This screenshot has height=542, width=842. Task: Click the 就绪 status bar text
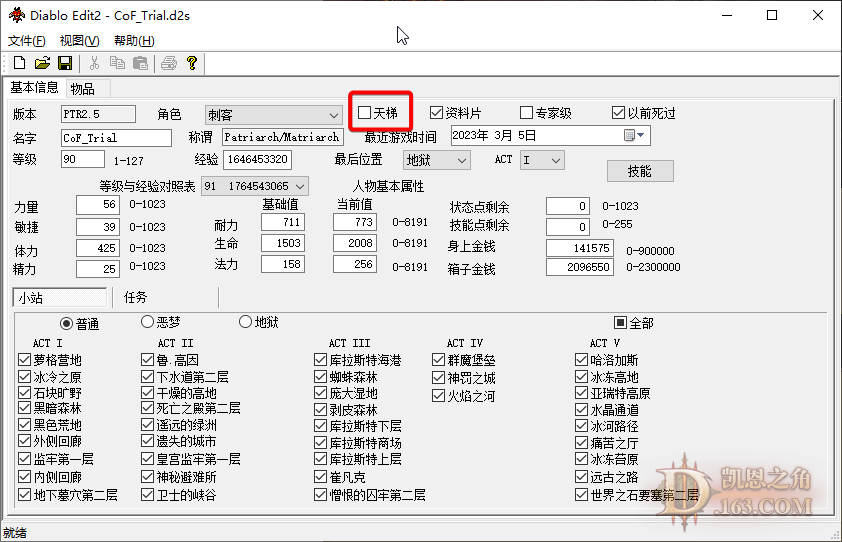coord(15,533)
